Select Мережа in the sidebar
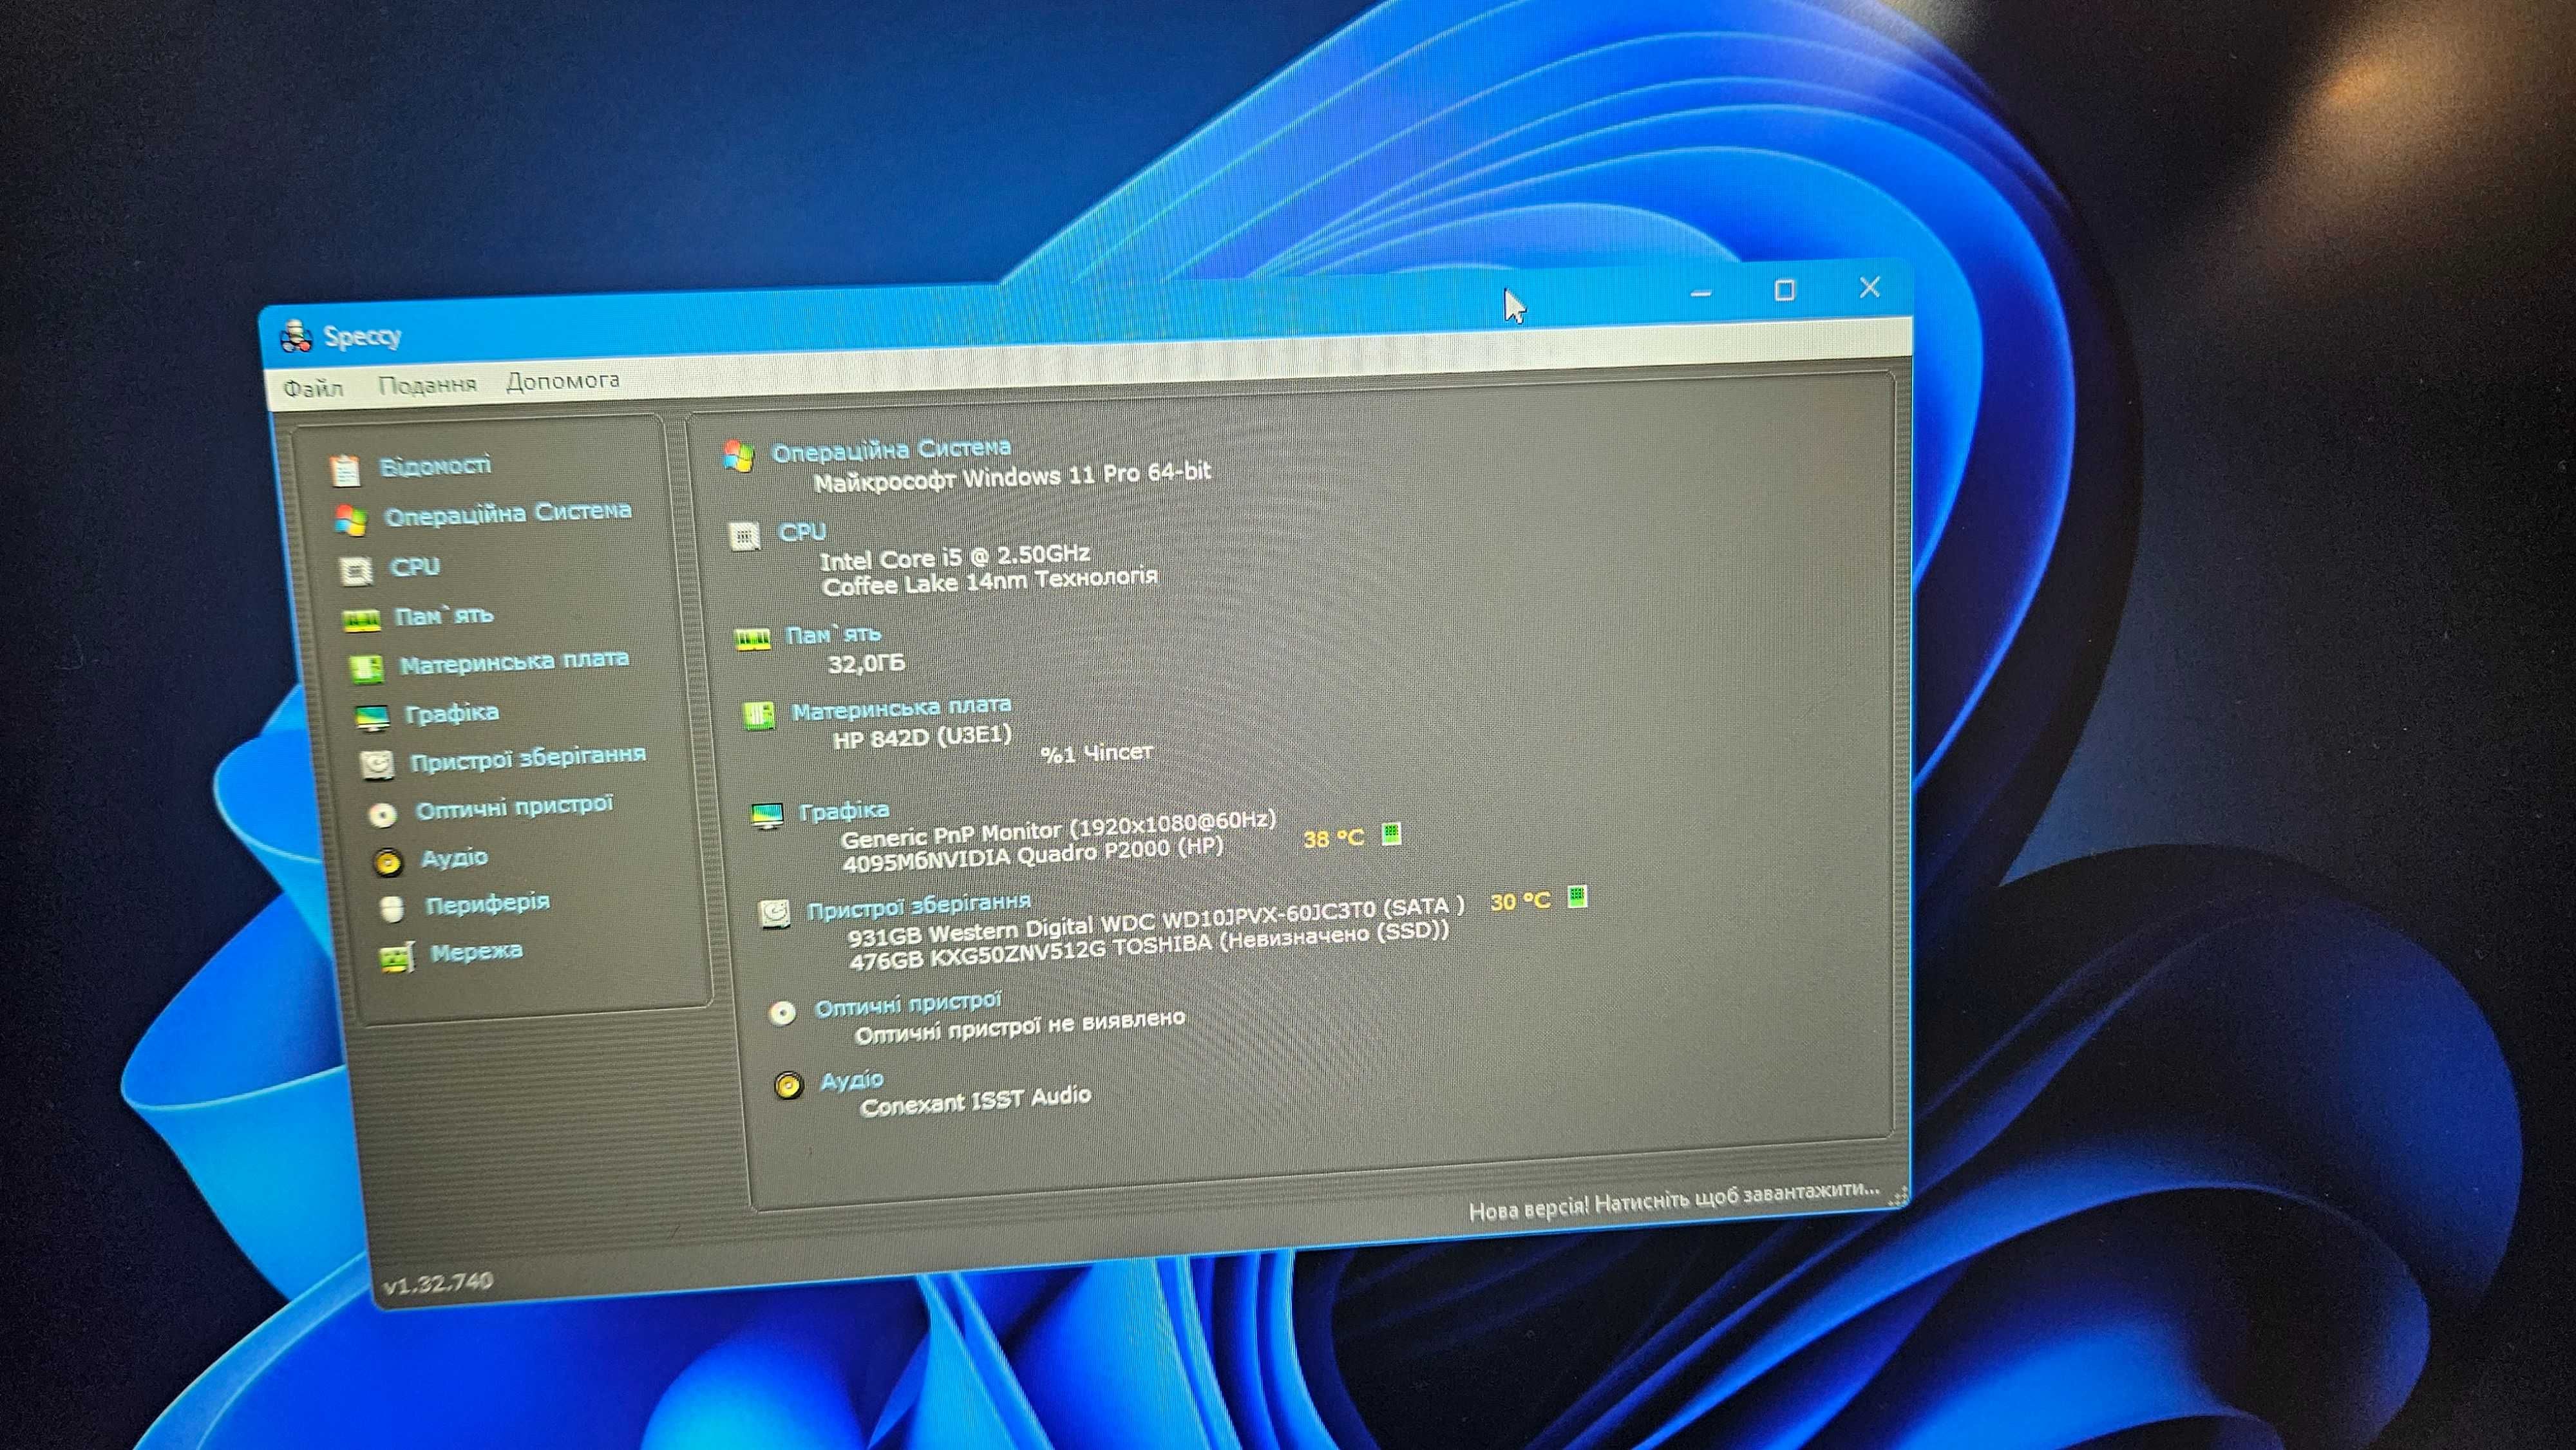 476,951
